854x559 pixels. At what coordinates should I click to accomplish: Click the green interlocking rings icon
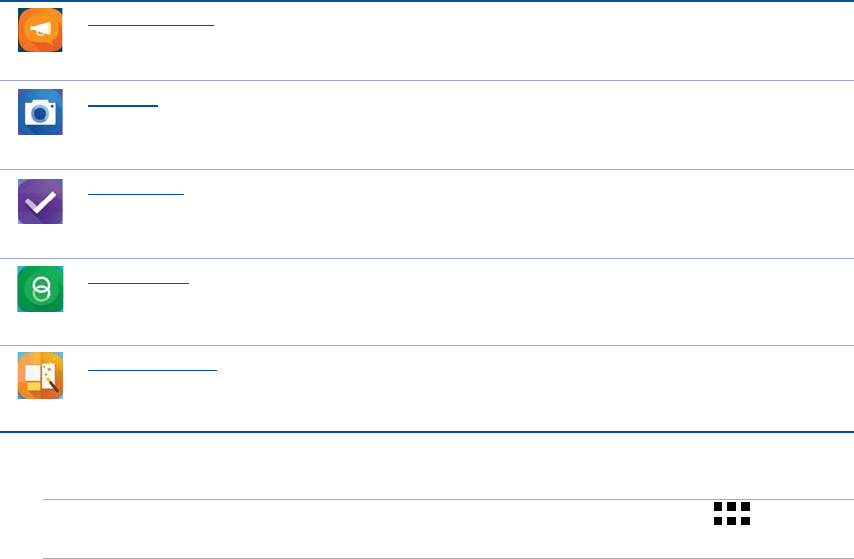pos(40,289)
